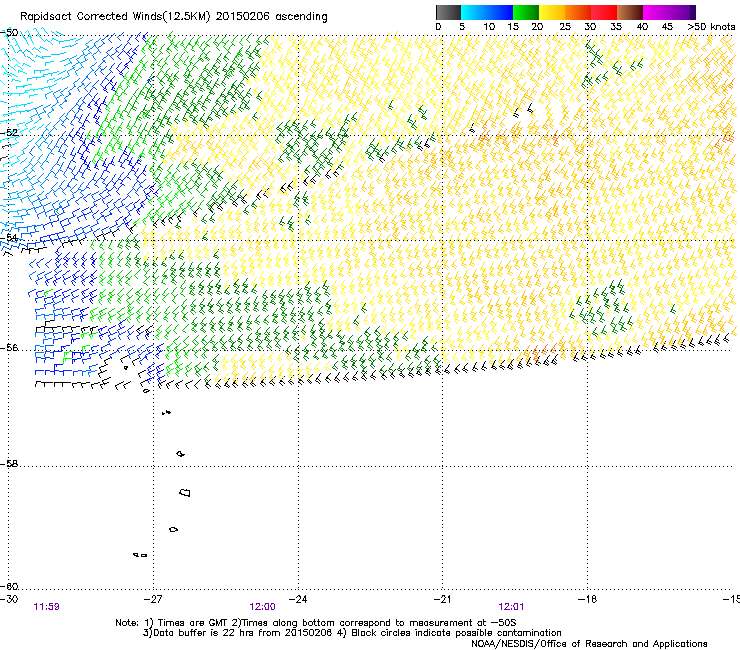The width and height of the screenshot is (740, 650).
Task: Click the latitude label -60
Action: [9, 586]
